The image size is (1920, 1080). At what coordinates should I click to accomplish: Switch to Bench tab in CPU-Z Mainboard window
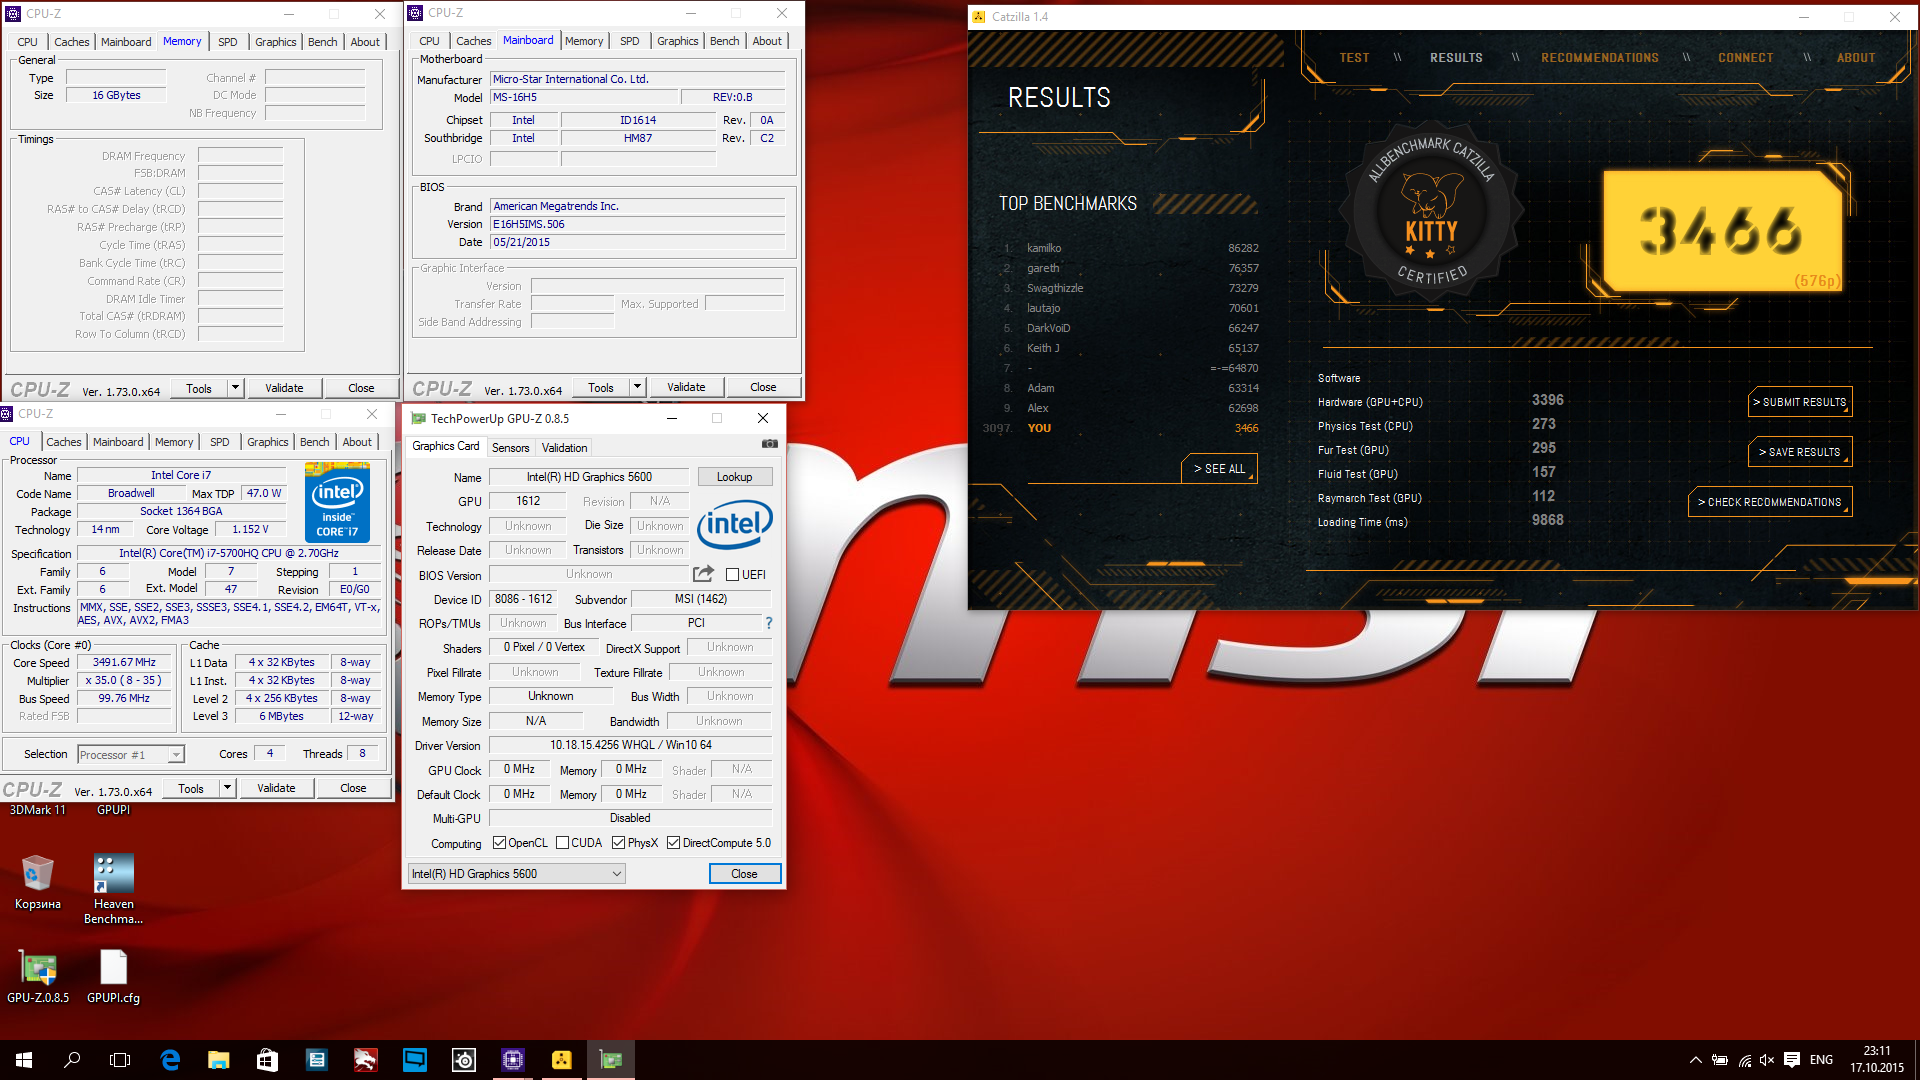click(725, 41)
